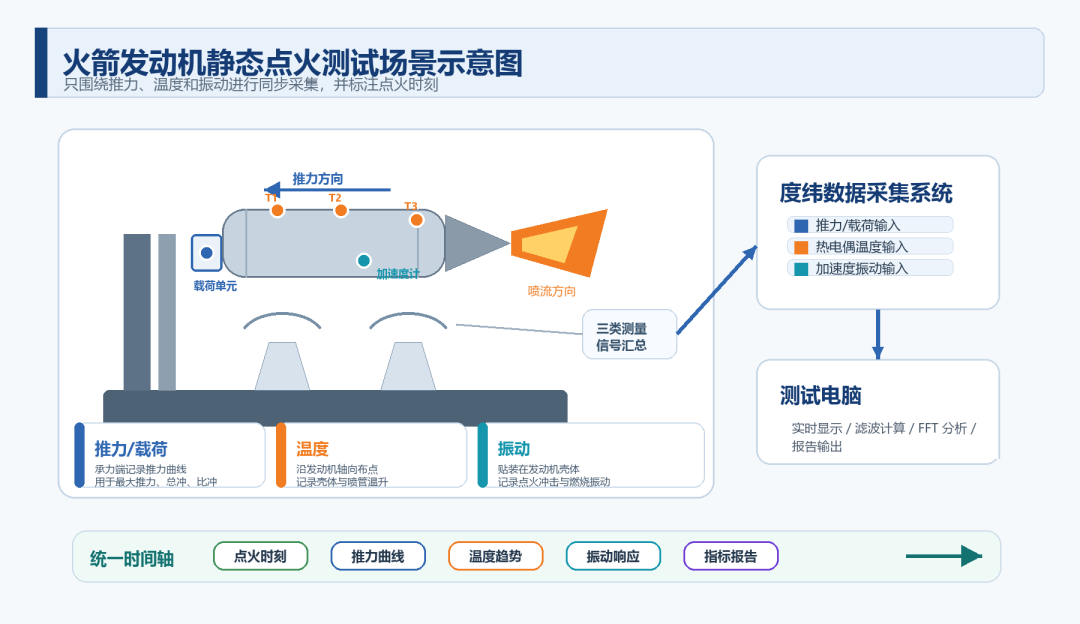Pick the orange T3 thermocouple dot
This screenshot has width=1080, height=624.
(x=416, y=220)
